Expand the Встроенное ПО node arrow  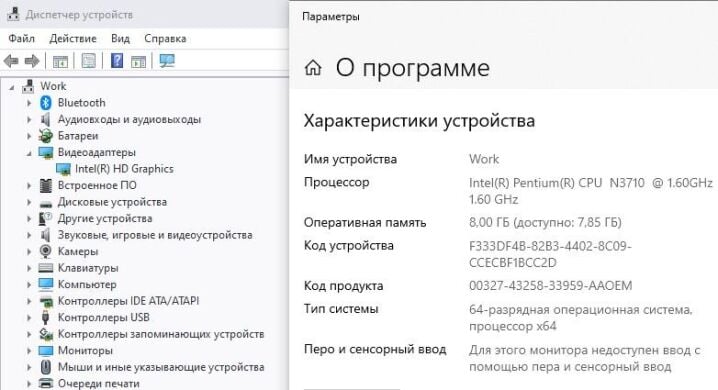point(29,185)
